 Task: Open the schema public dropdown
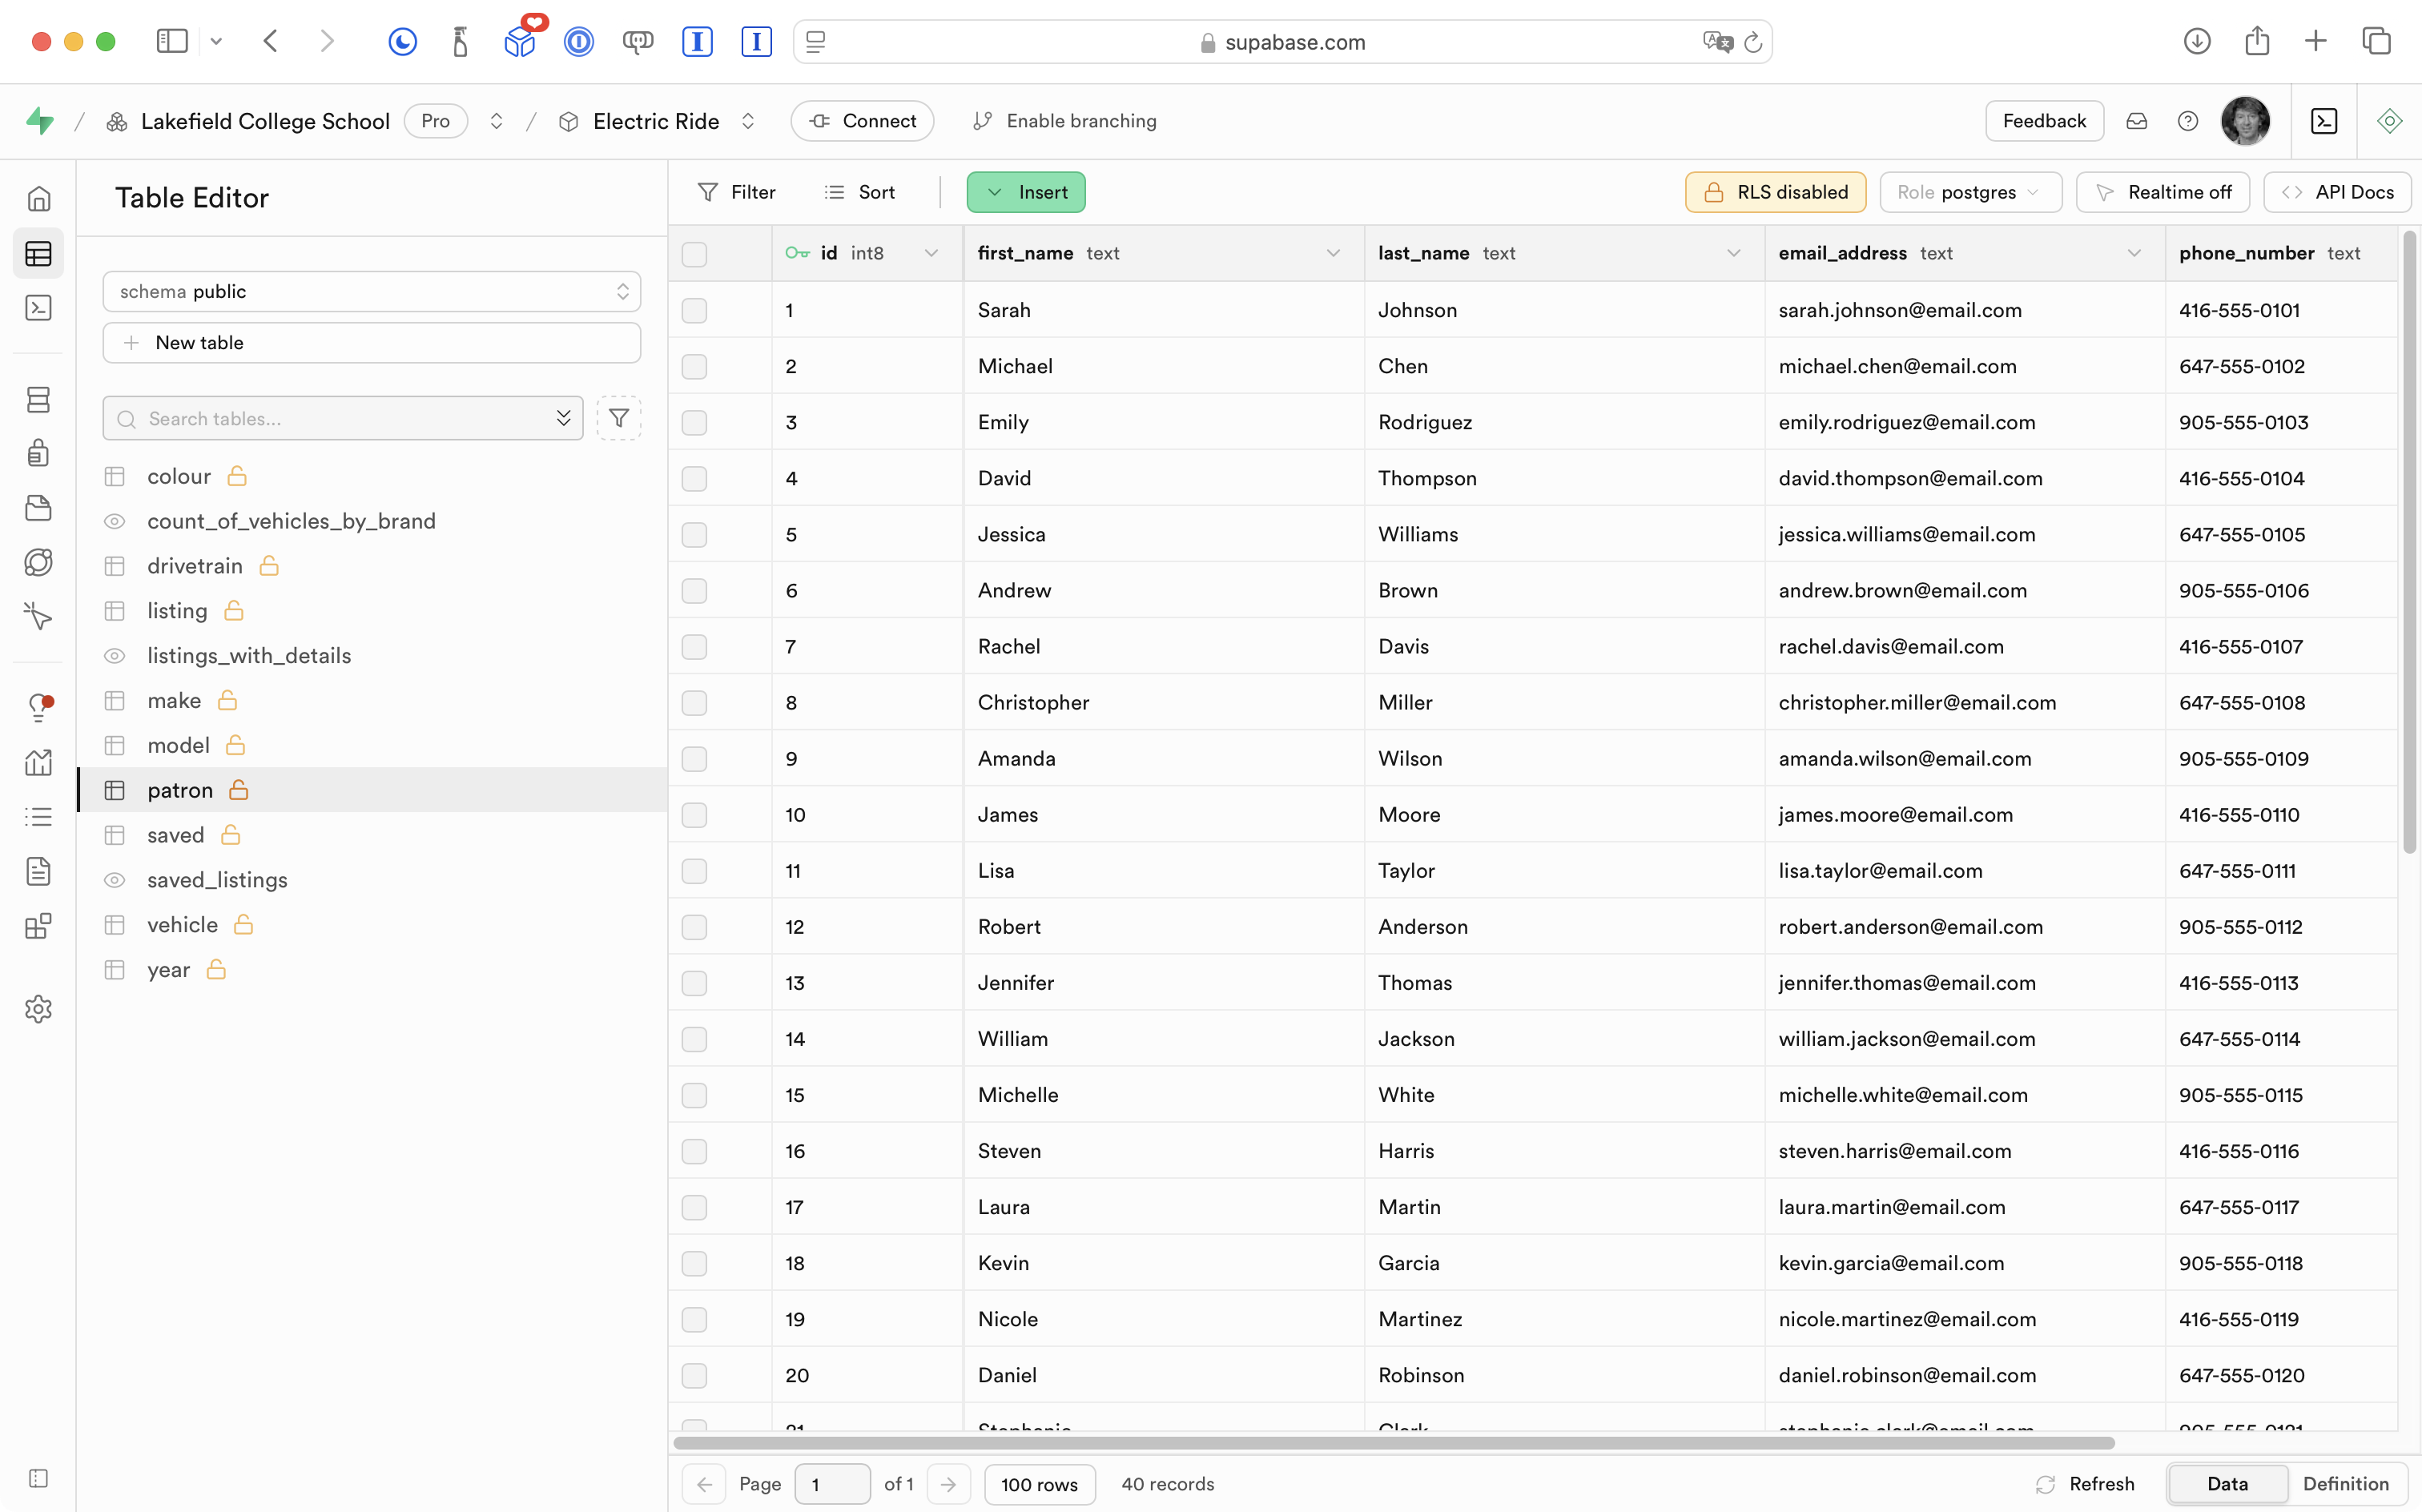pyautogui.click(x=371, y=291)
